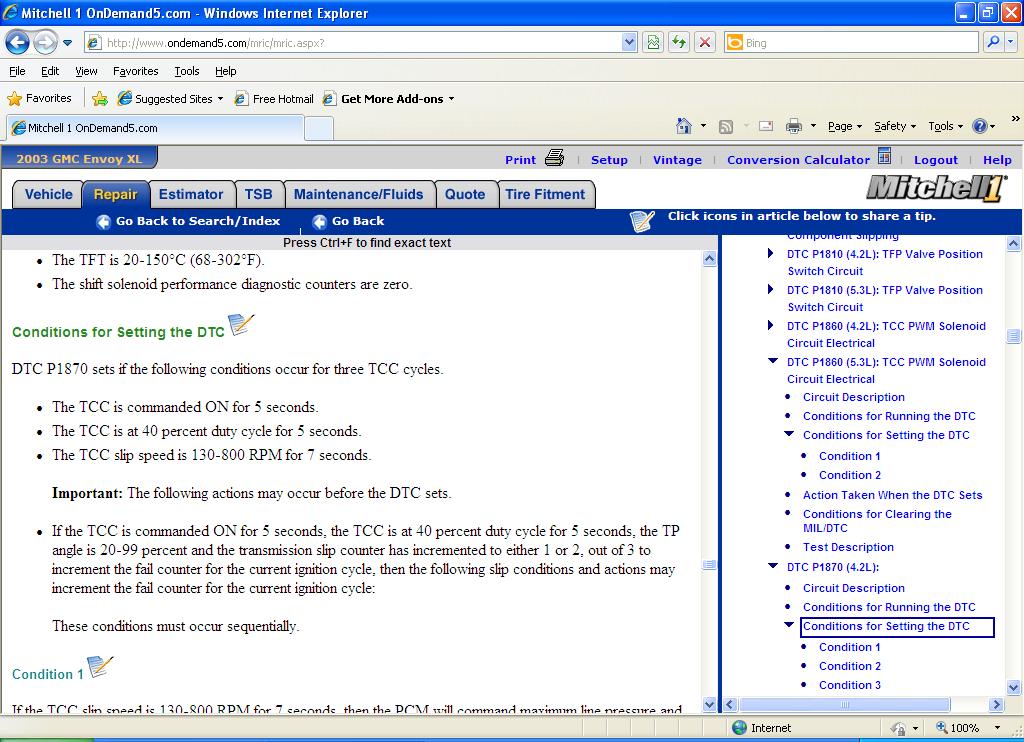This screenshot has height=742, width=1024.
Task: Switch to the Estimator tab
Action: [x=191, y=195]
